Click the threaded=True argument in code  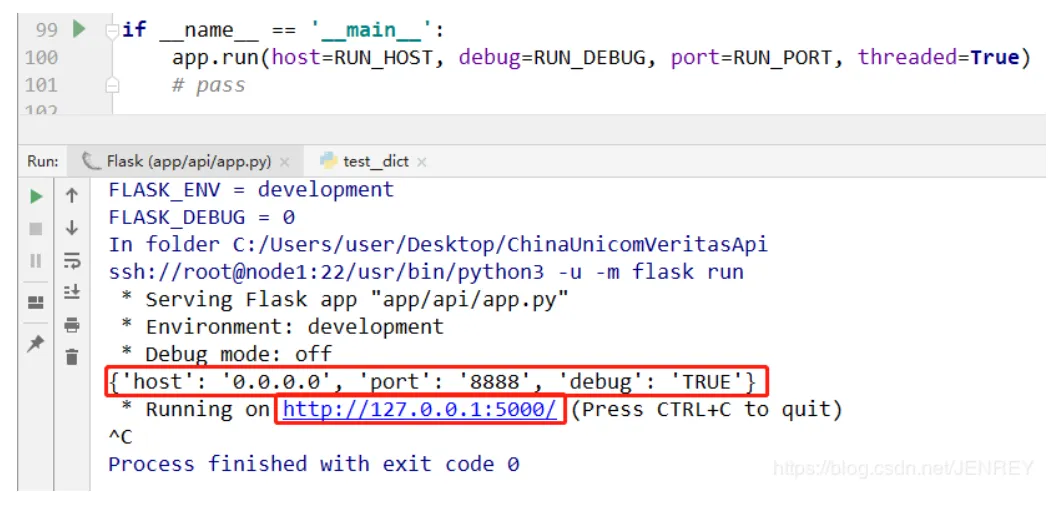938,58
